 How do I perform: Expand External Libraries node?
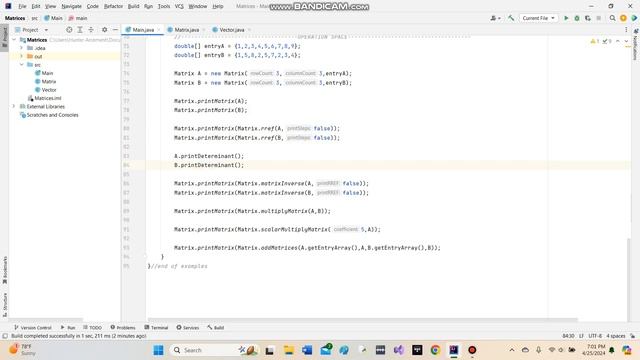pos(14,107)
